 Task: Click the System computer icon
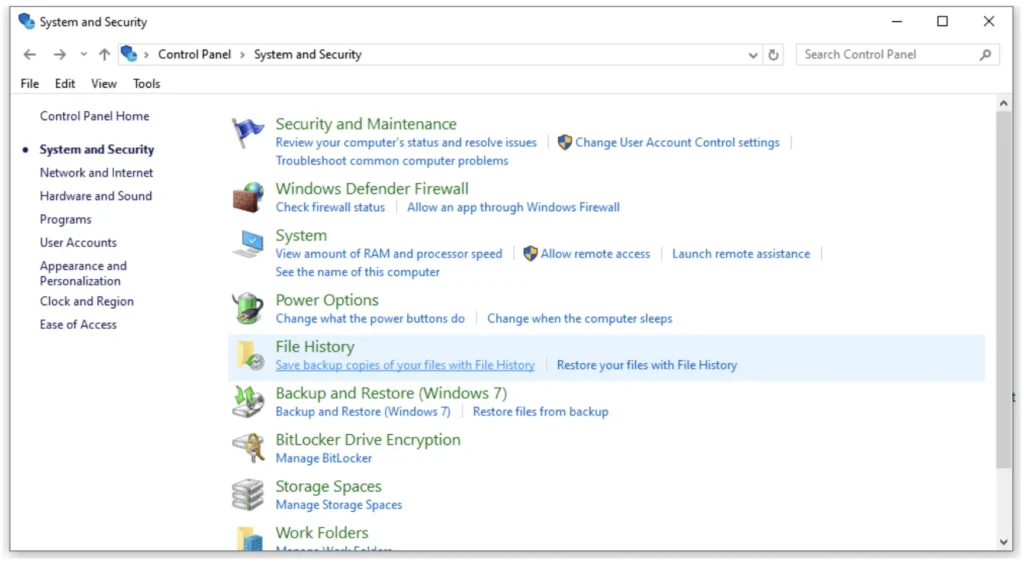click(248, 244)
